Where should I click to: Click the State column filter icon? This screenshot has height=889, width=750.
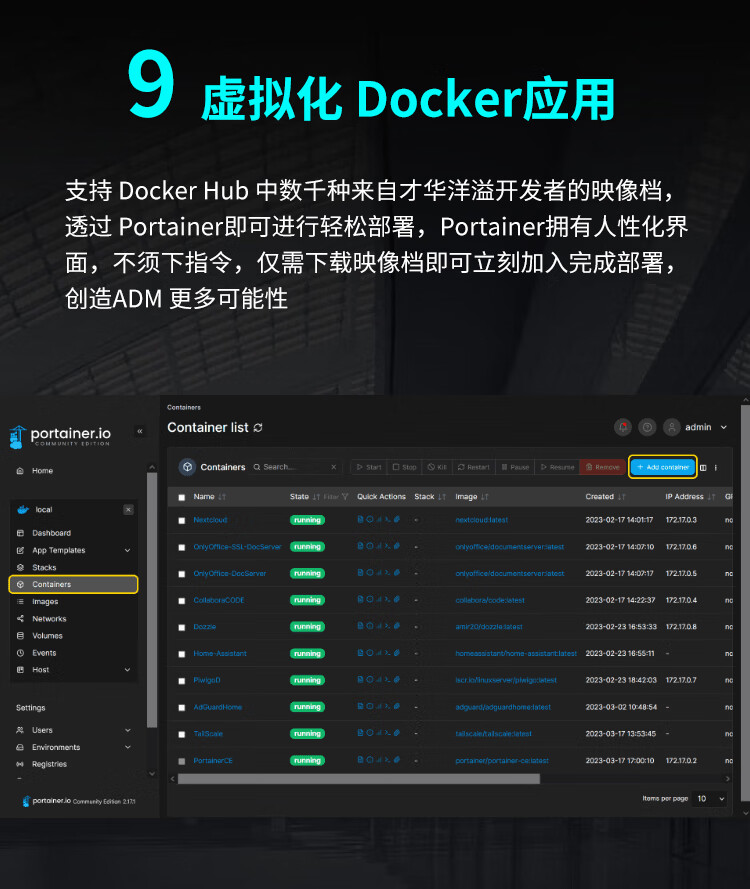tap(345, 497)
